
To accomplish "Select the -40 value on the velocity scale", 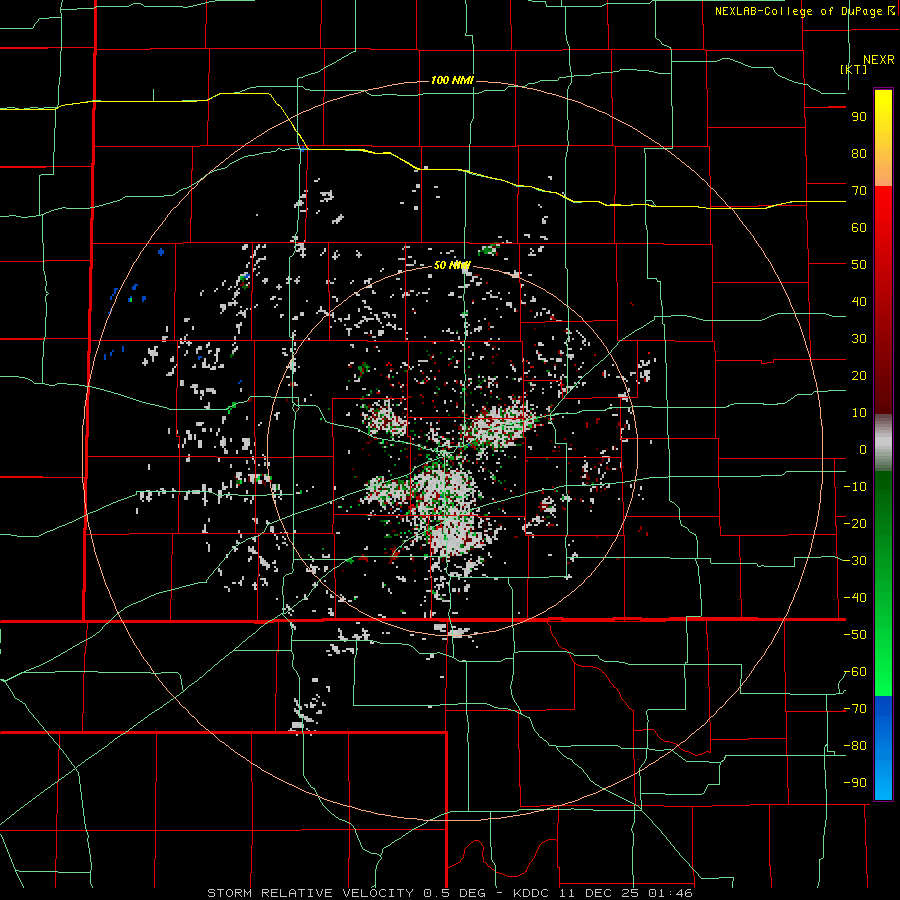I will (x=855, y=598).
